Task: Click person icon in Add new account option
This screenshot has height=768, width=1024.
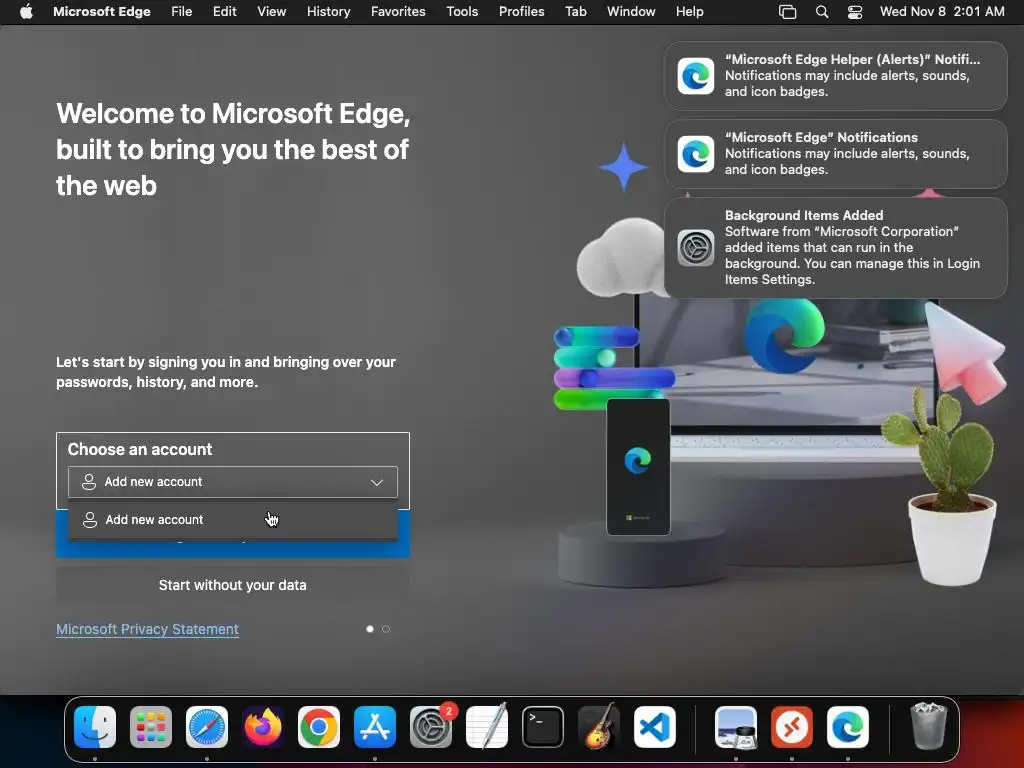Action: pos(89,520)
